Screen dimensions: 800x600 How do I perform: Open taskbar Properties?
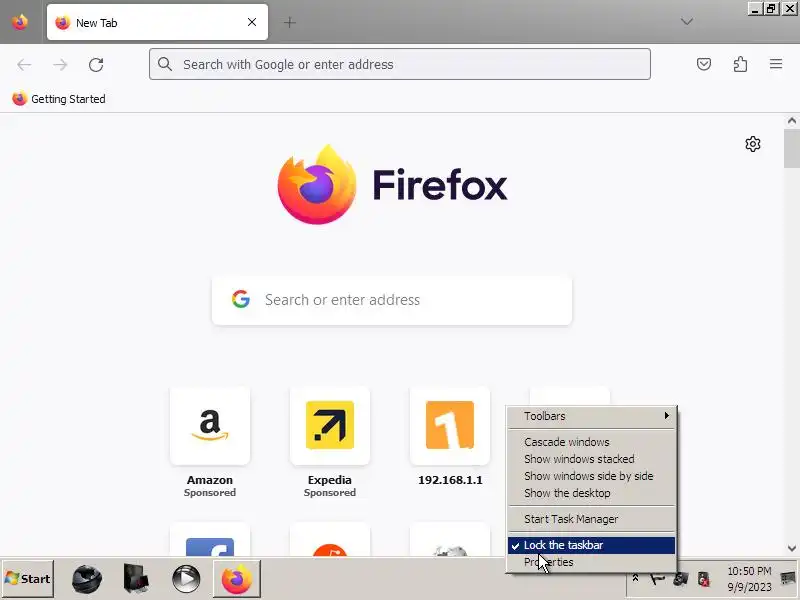point(591,562)
